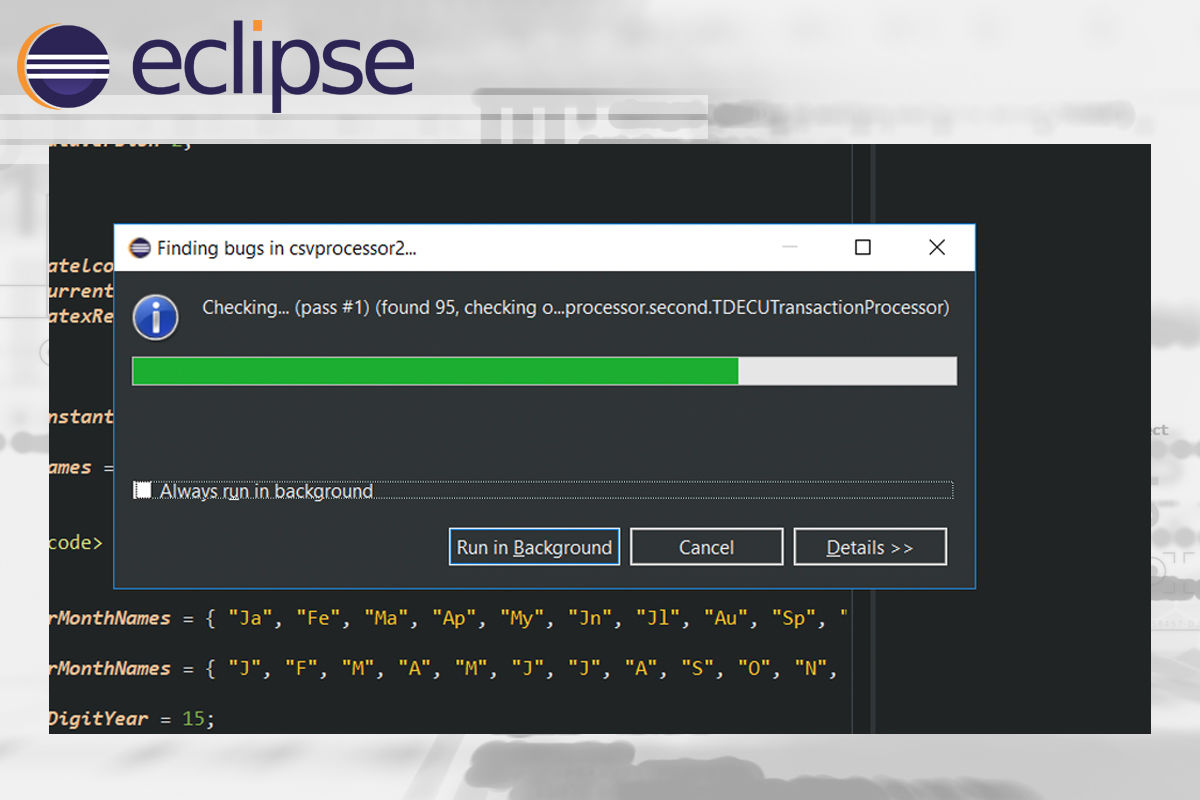Check the box next to 'Always run in background'
The width and height of the screenshot is (1200, 800).
(x=142, y=490)
